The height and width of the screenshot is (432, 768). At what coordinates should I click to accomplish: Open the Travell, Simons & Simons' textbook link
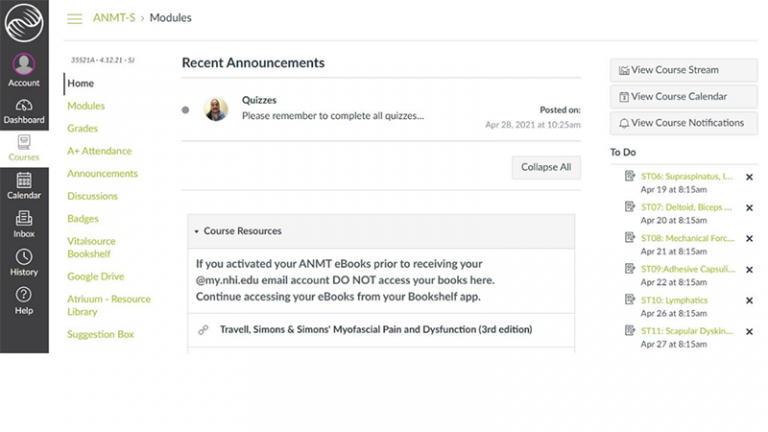coord(363,329)
